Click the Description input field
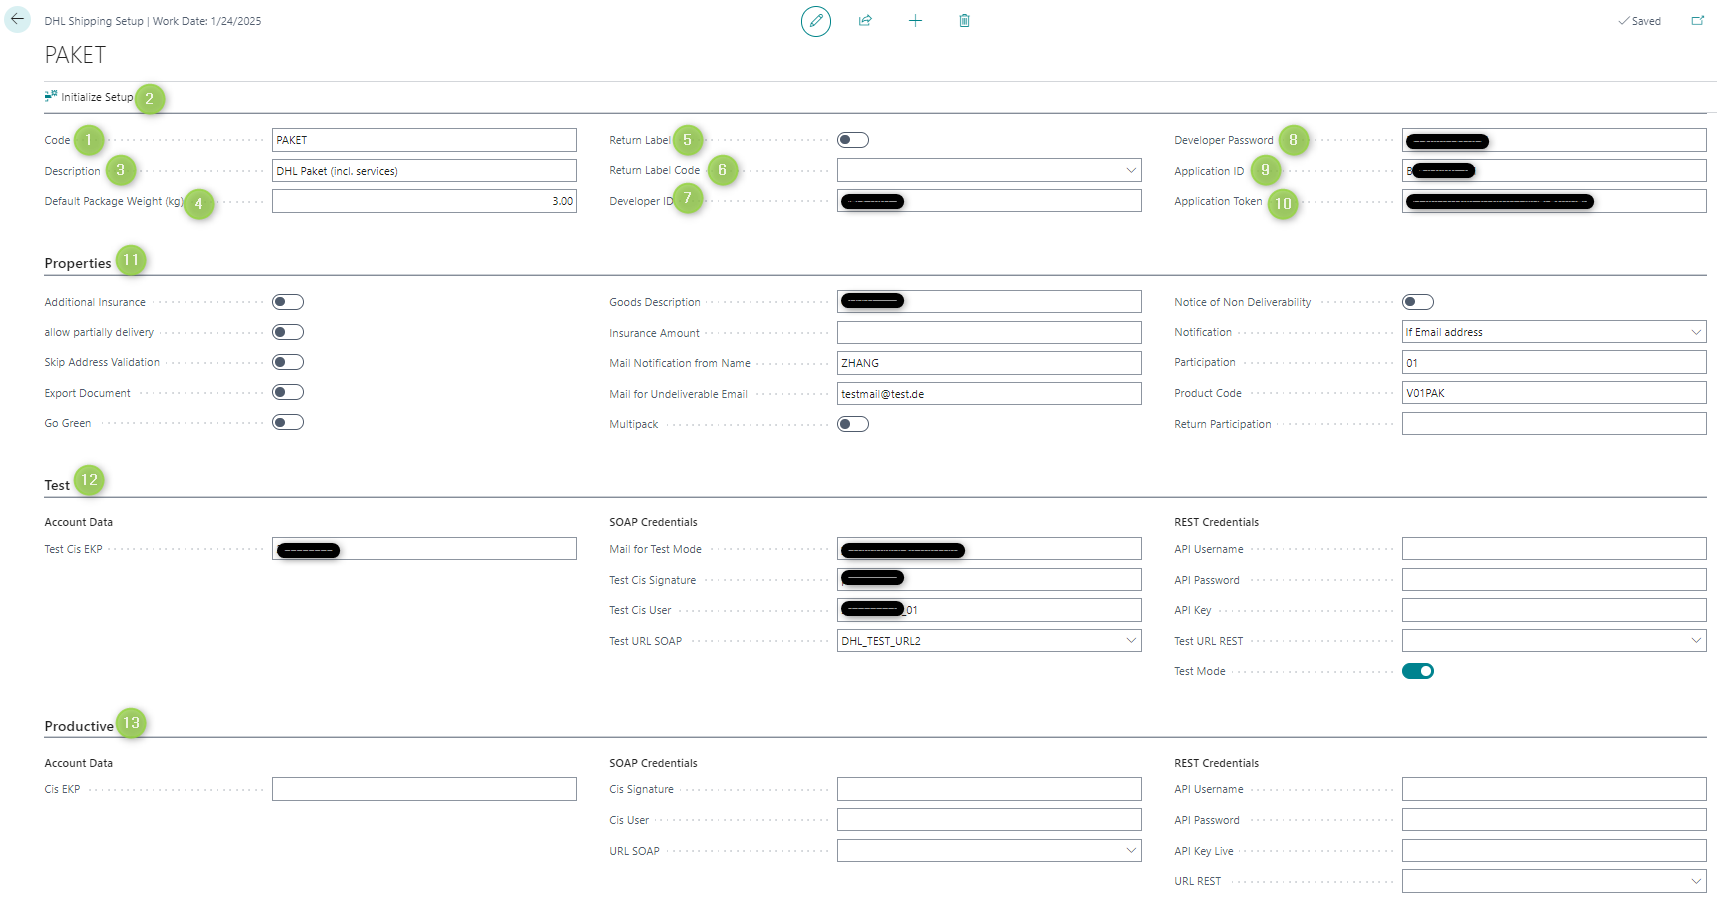1717x904 pixels. [424, 171]
